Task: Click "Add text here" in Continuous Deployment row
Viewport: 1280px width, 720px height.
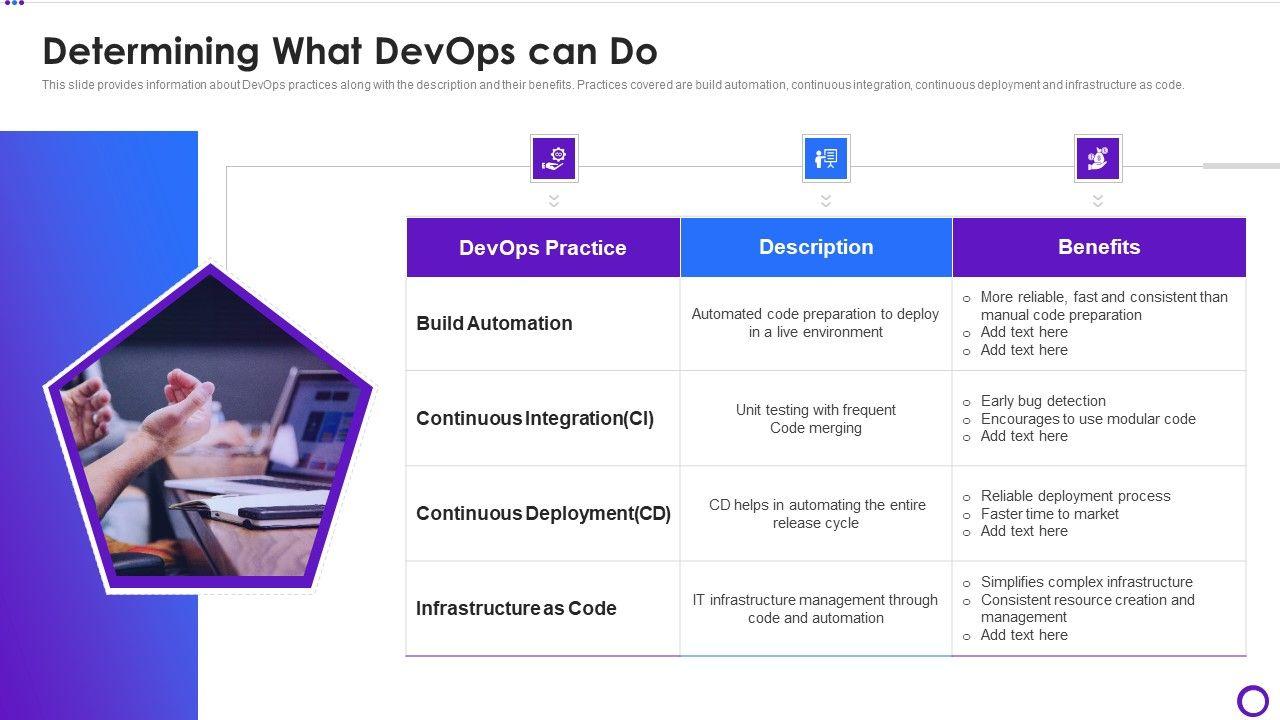Action: pos(1024,531)
